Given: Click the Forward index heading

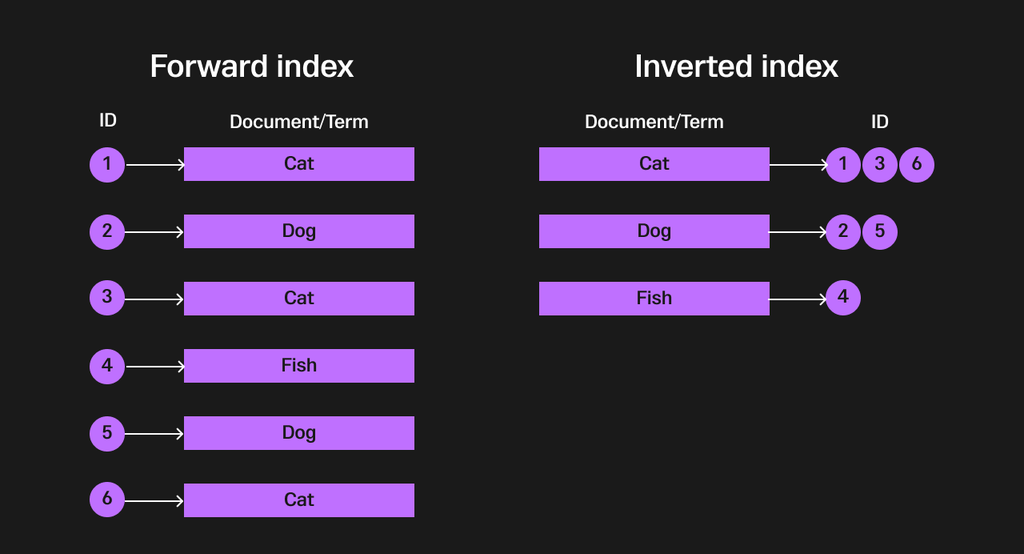Looking at the screenshot, I should pyautogui.click(x=252, y=67).
